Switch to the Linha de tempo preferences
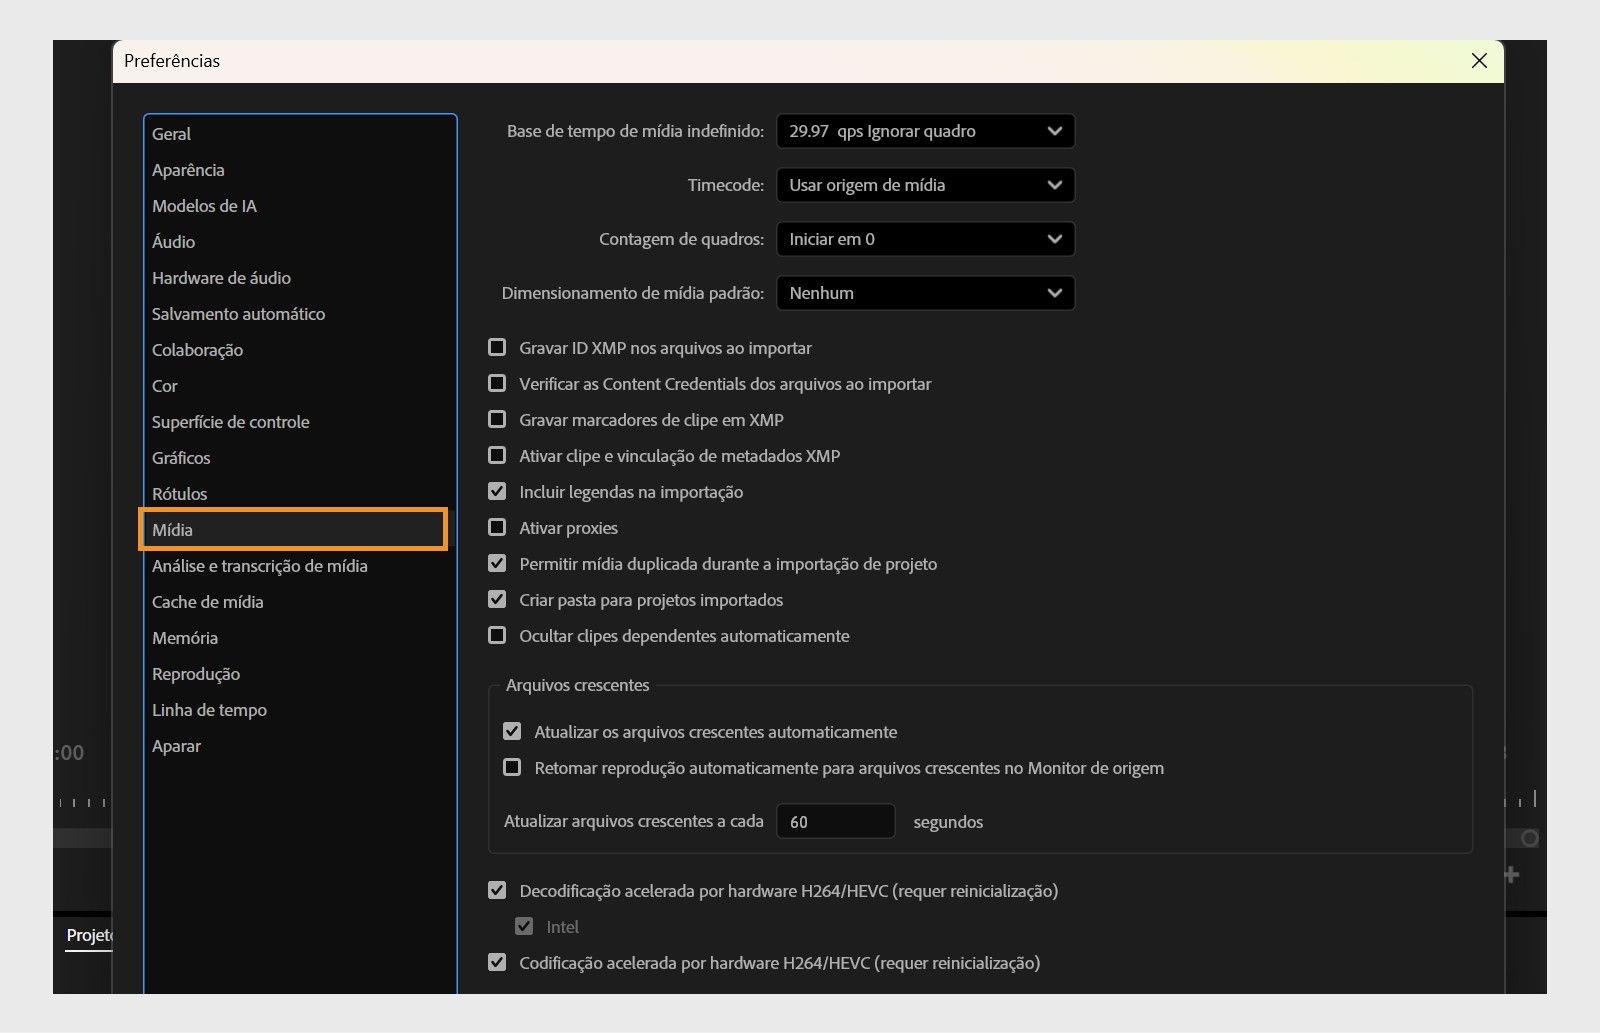This screenshot has width=1600, height=1033. coord(209,709)
